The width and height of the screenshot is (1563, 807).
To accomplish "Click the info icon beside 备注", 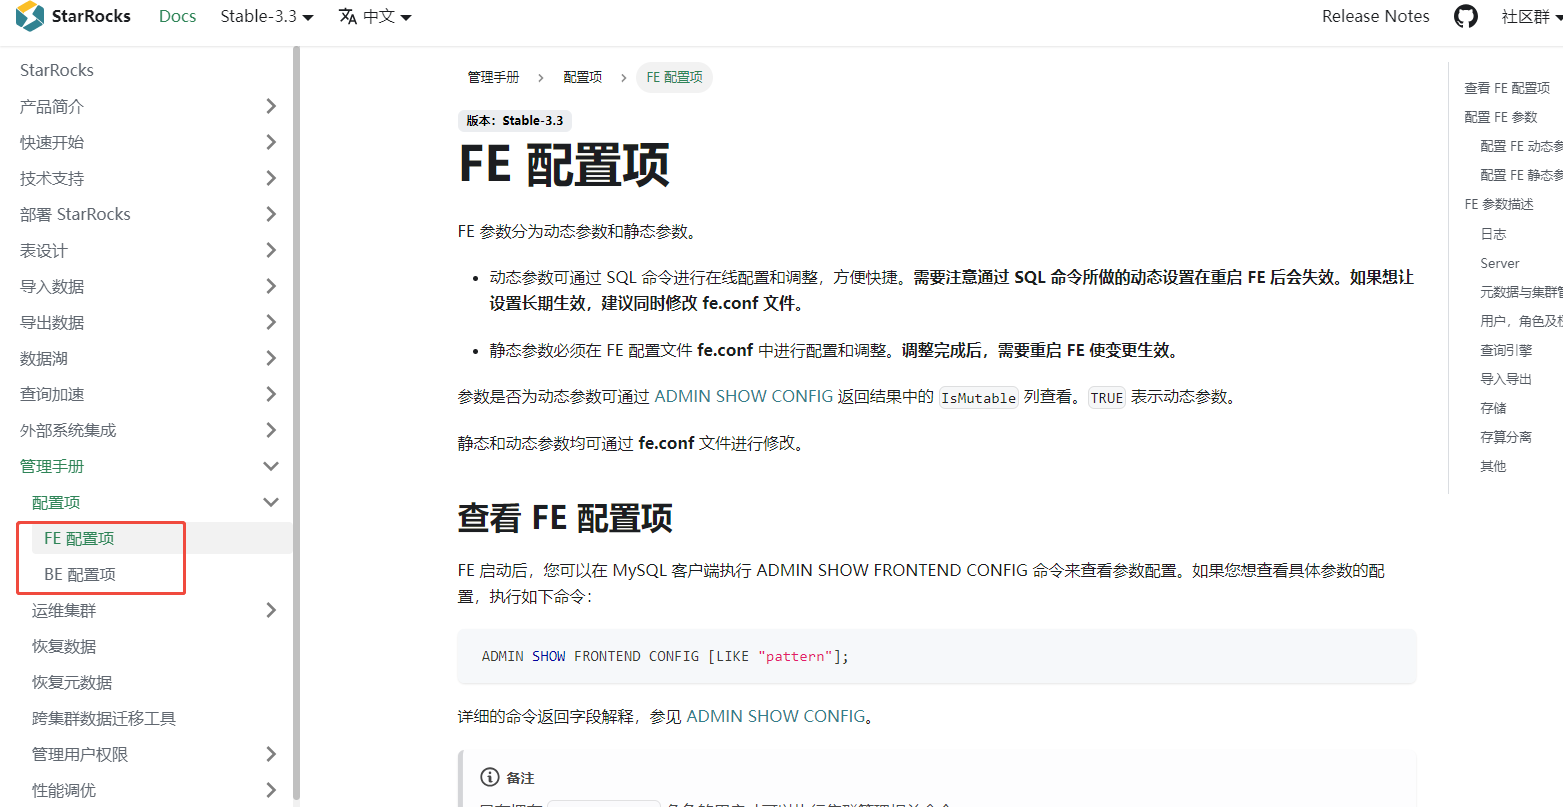I will tap(490, 777).
